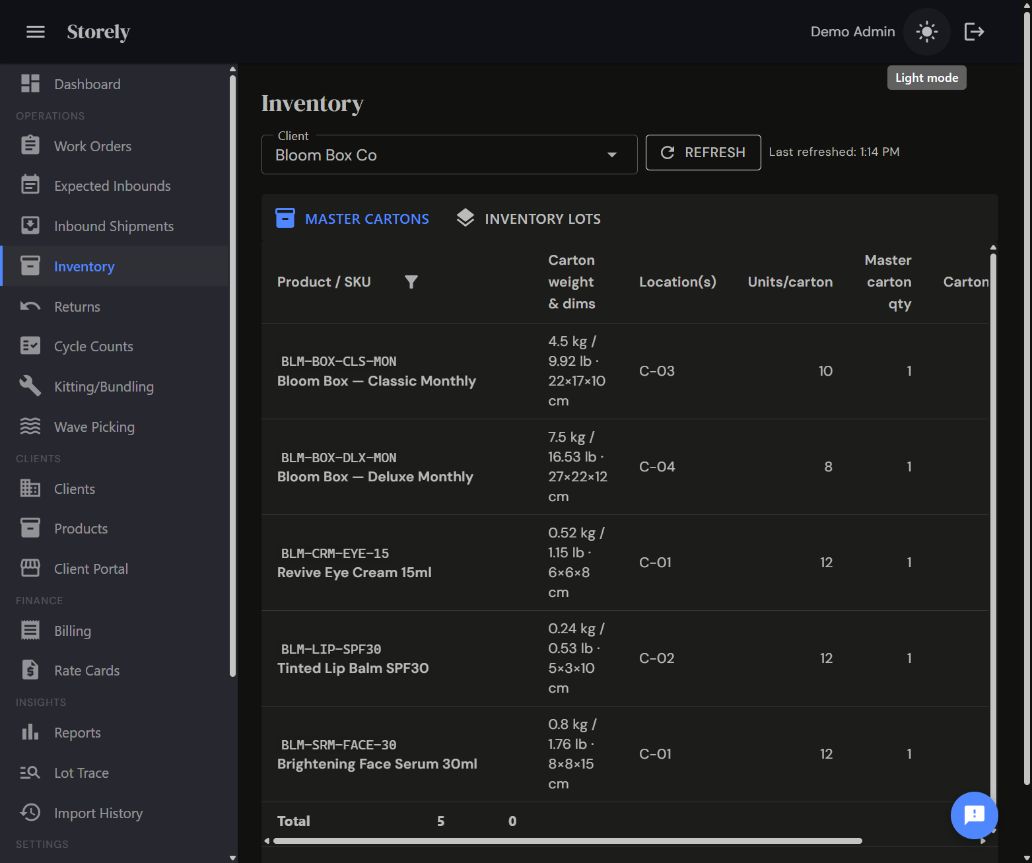Click the sidebar vertical scrollbar
Image resolution: width=1032 pixels, height=863 pixels.
coord(232,375)
